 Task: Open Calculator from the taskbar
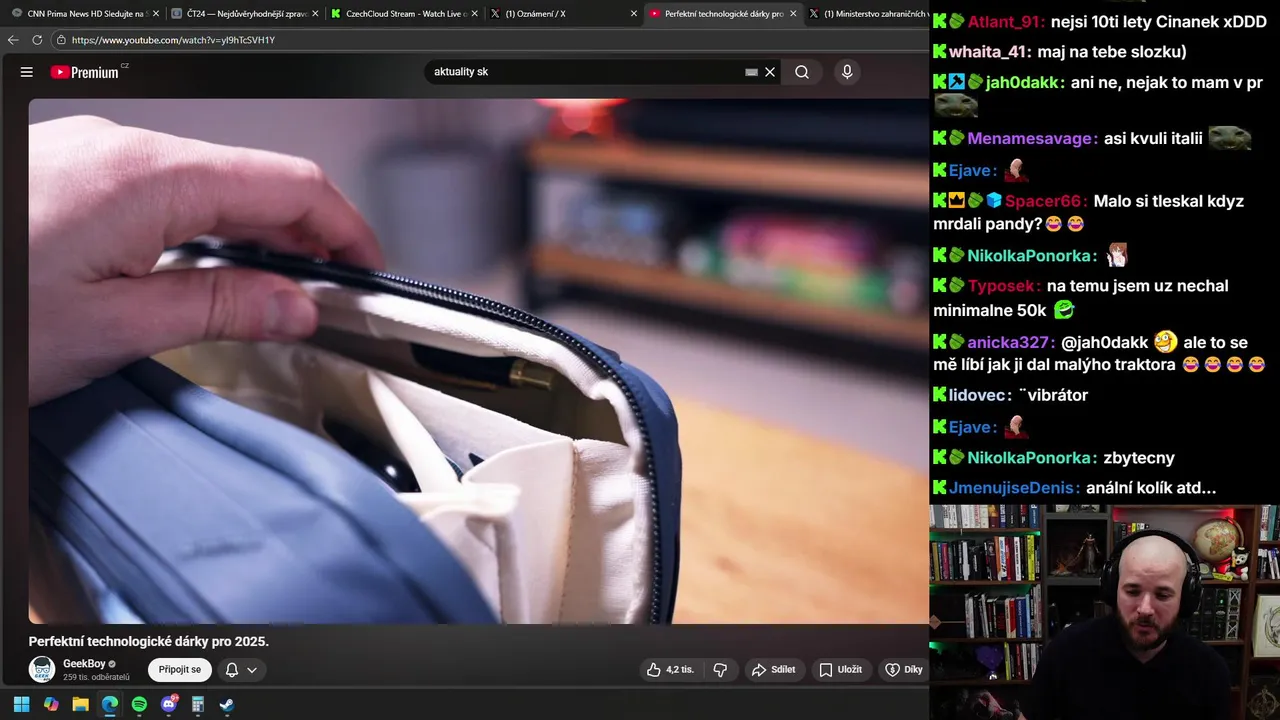click(x=198, y=704)
